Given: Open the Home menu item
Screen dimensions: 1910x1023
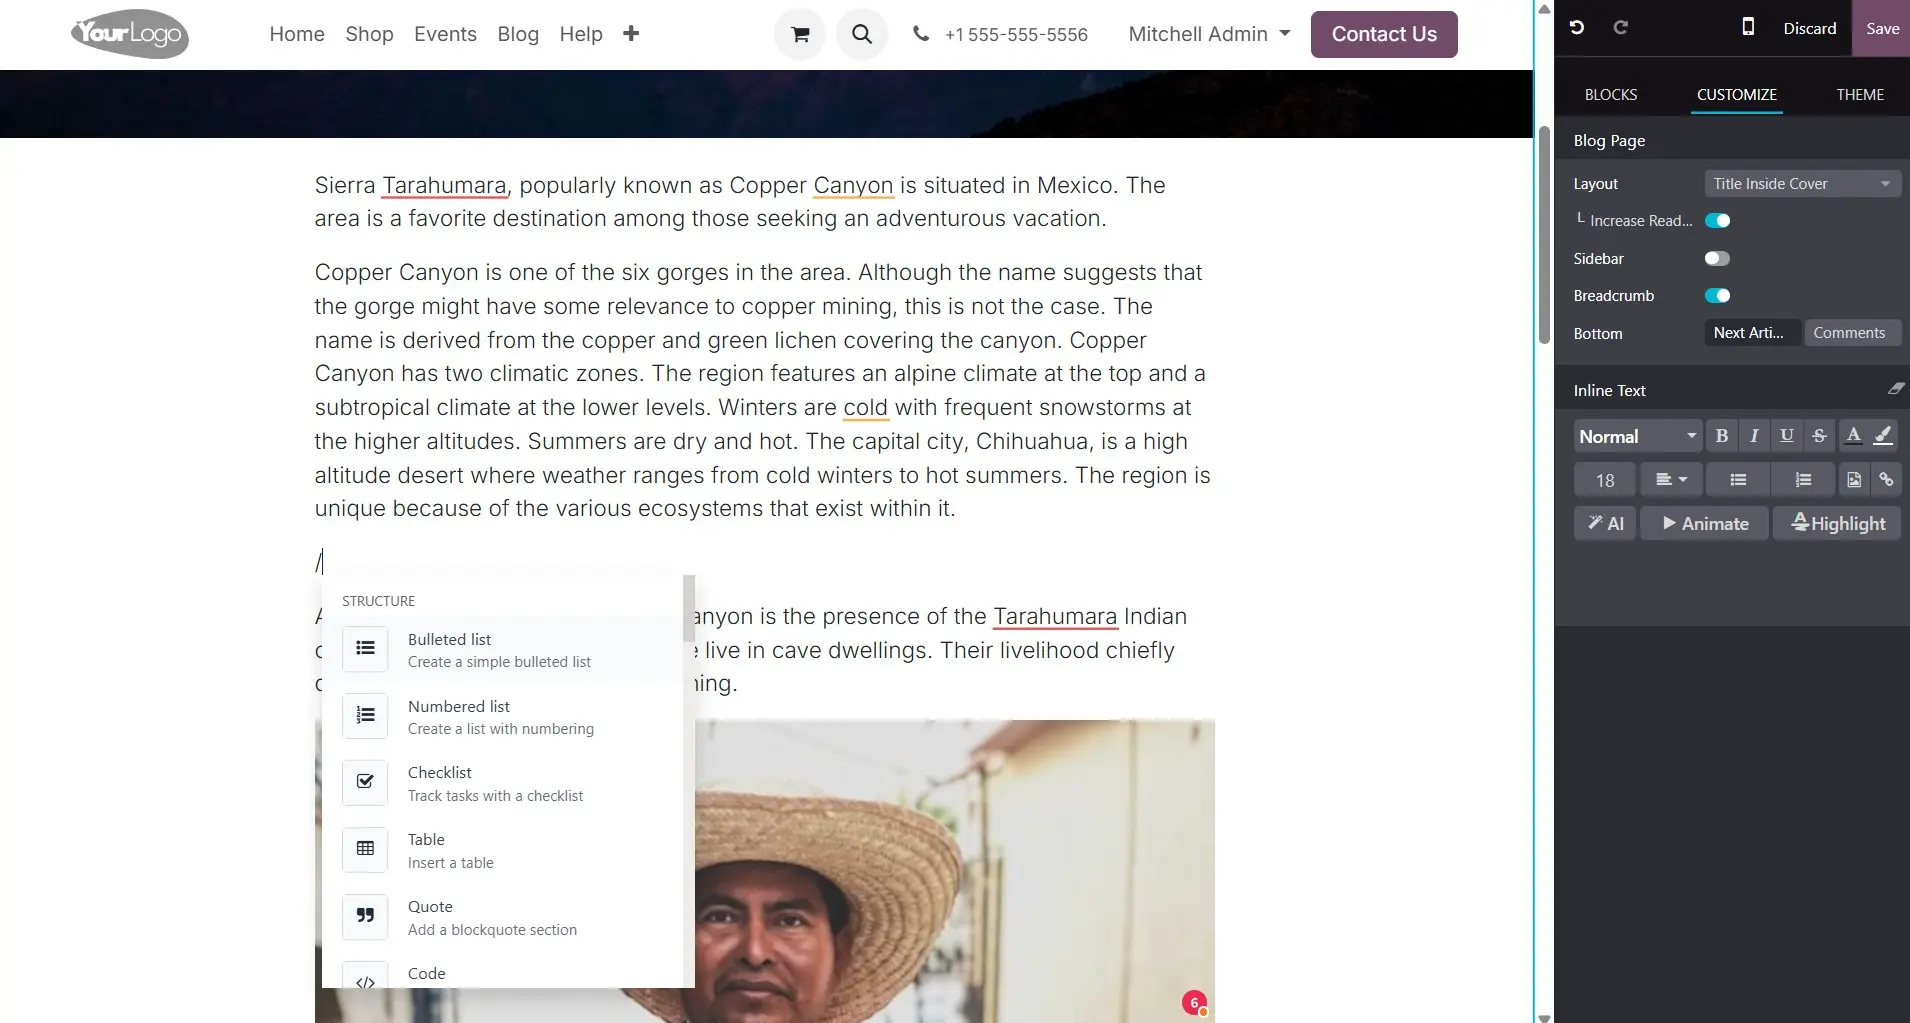Looking at the screenshot, I should (297, 34).
